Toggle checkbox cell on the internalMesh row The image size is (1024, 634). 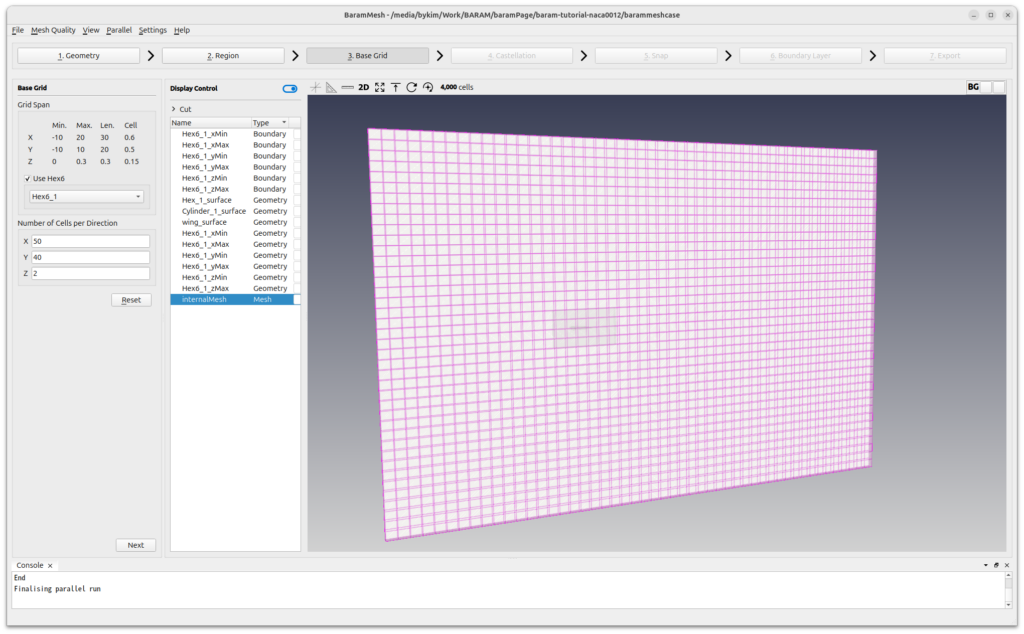(x=296, y=299)
